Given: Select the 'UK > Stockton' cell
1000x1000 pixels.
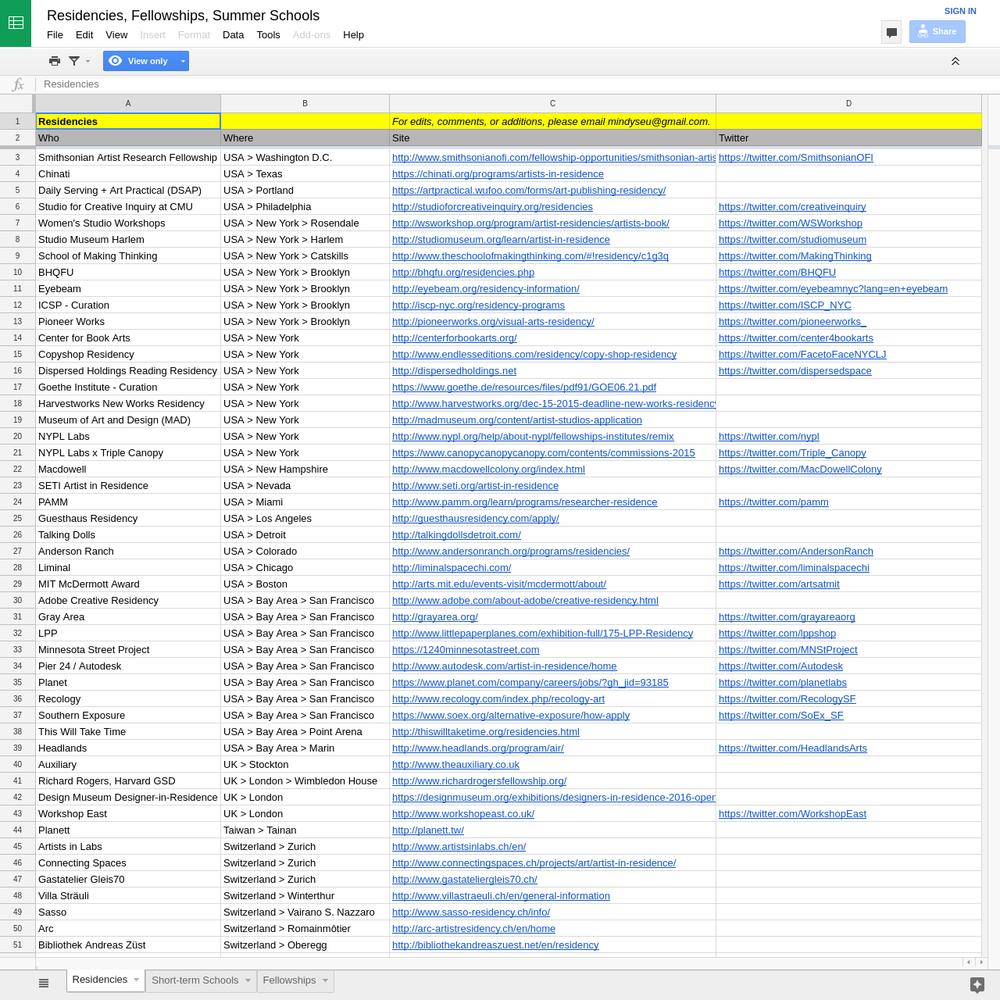Looking at the screenshot, I should (305, 765).
